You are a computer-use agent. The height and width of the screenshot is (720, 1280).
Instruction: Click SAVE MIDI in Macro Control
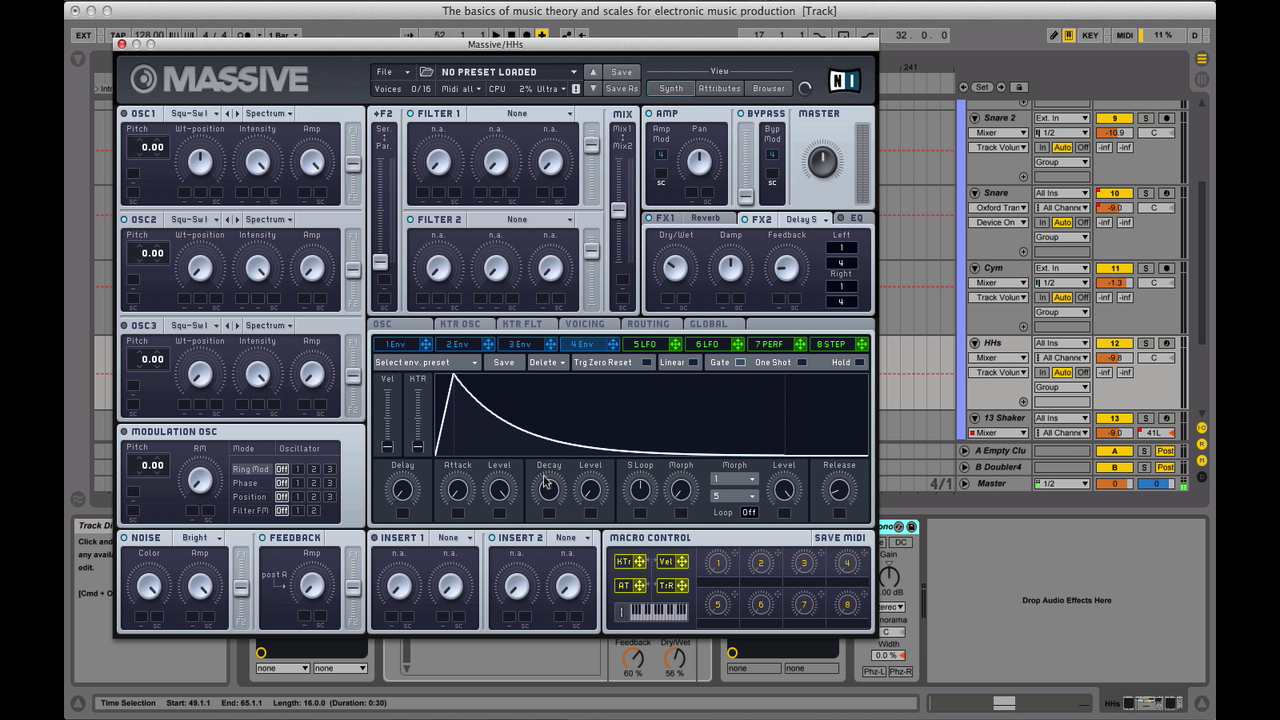(840, 538)
